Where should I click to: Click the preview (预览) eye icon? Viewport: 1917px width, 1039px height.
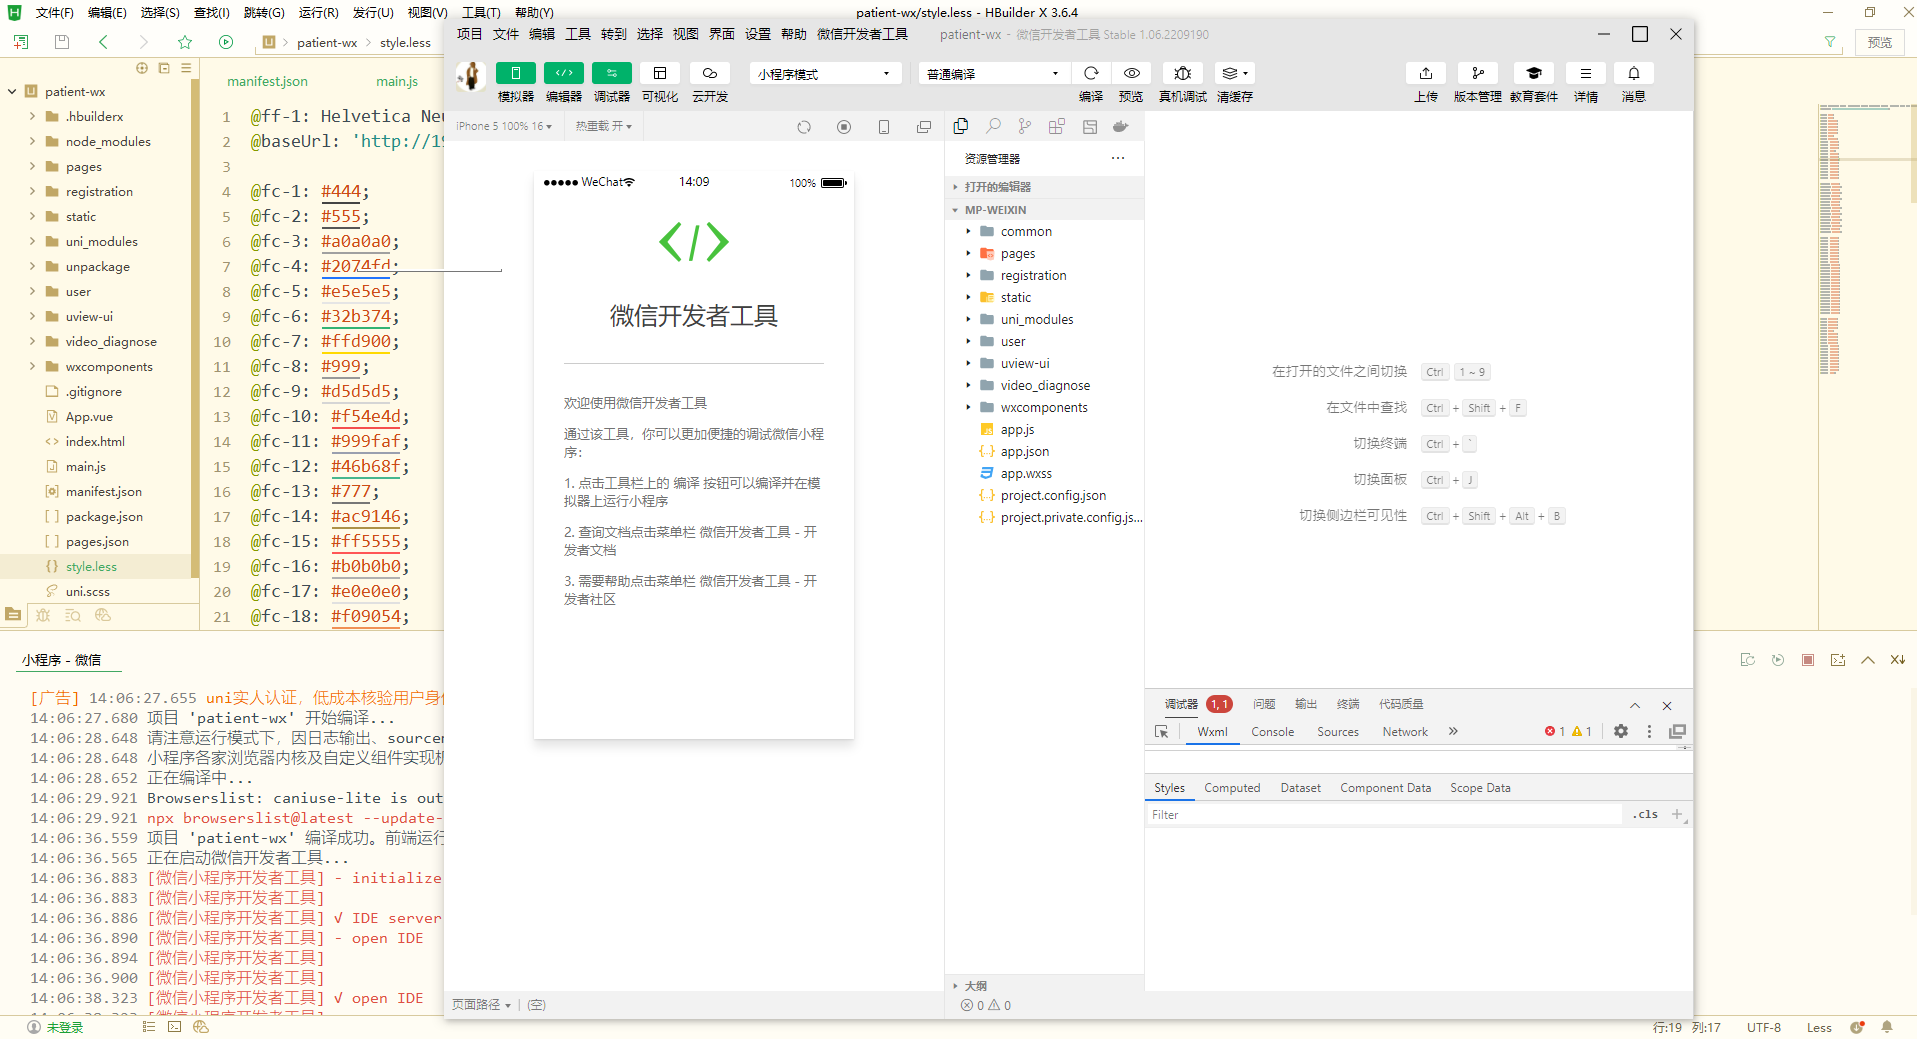1131,73
